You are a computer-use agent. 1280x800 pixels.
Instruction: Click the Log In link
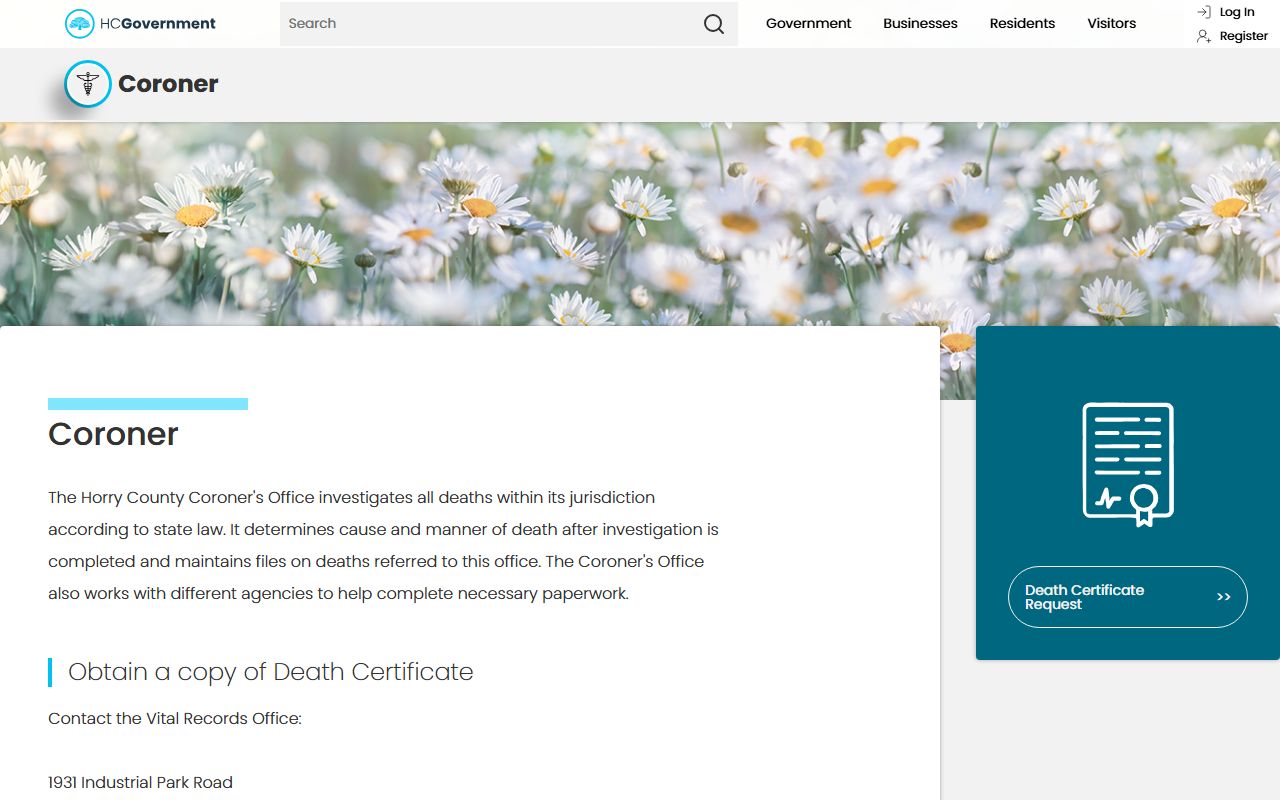click(x=1237, y=12)
